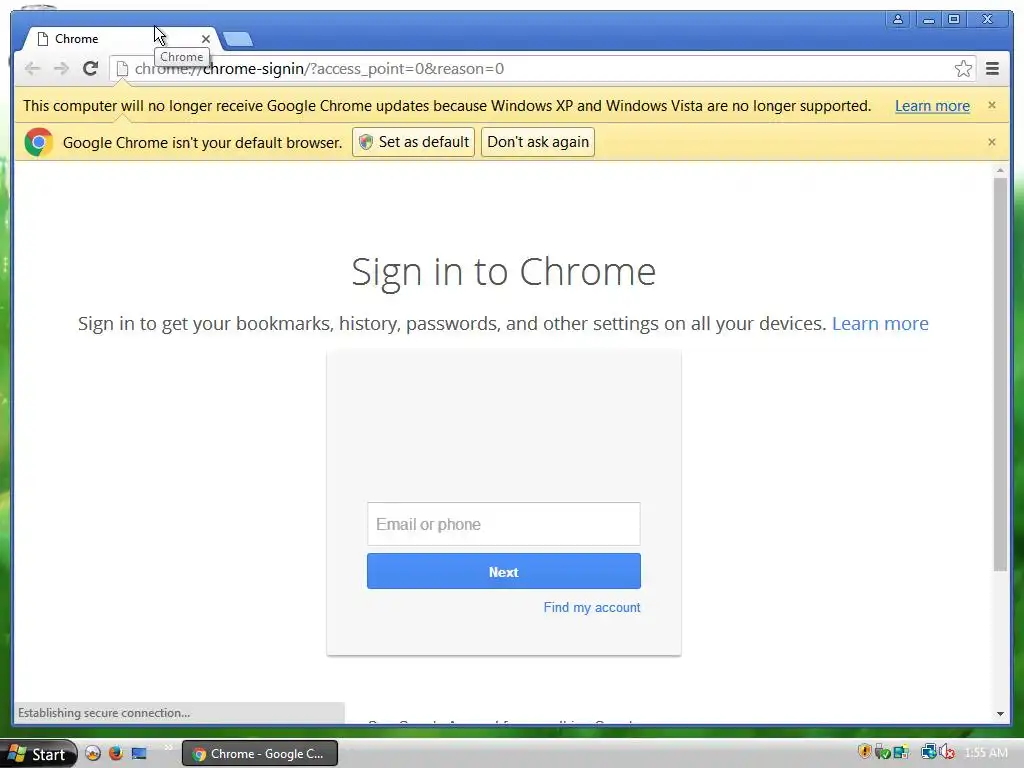The image size is (1024, 768).
Task: Dismiss the default browser infobar
Action: tap(991, 142)
